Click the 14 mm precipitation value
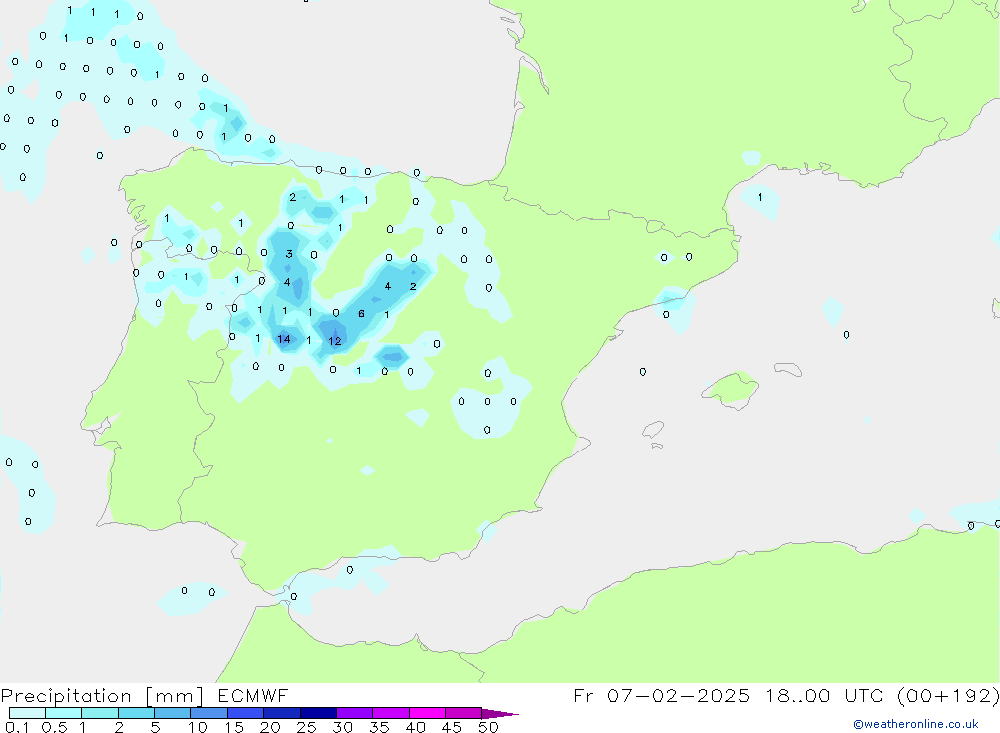 point(284,339)
